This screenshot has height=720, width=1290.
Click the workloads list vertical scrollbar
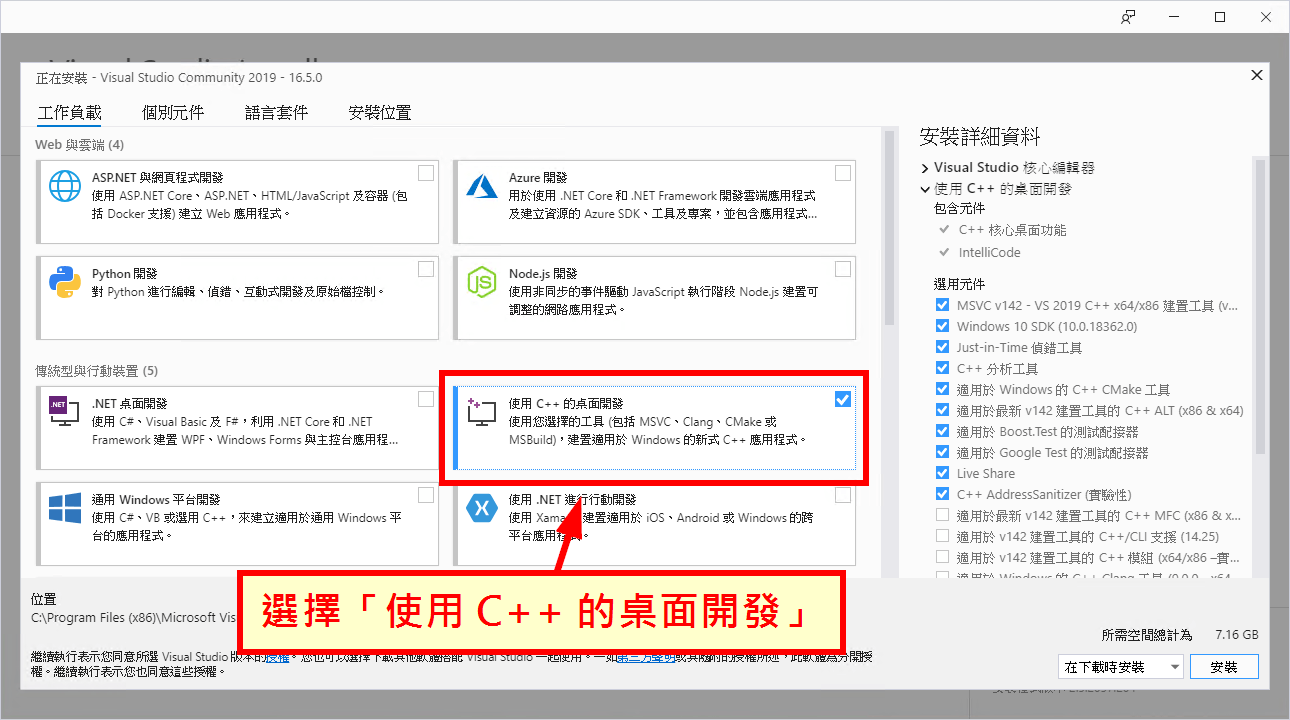click(x=889, y=230)
